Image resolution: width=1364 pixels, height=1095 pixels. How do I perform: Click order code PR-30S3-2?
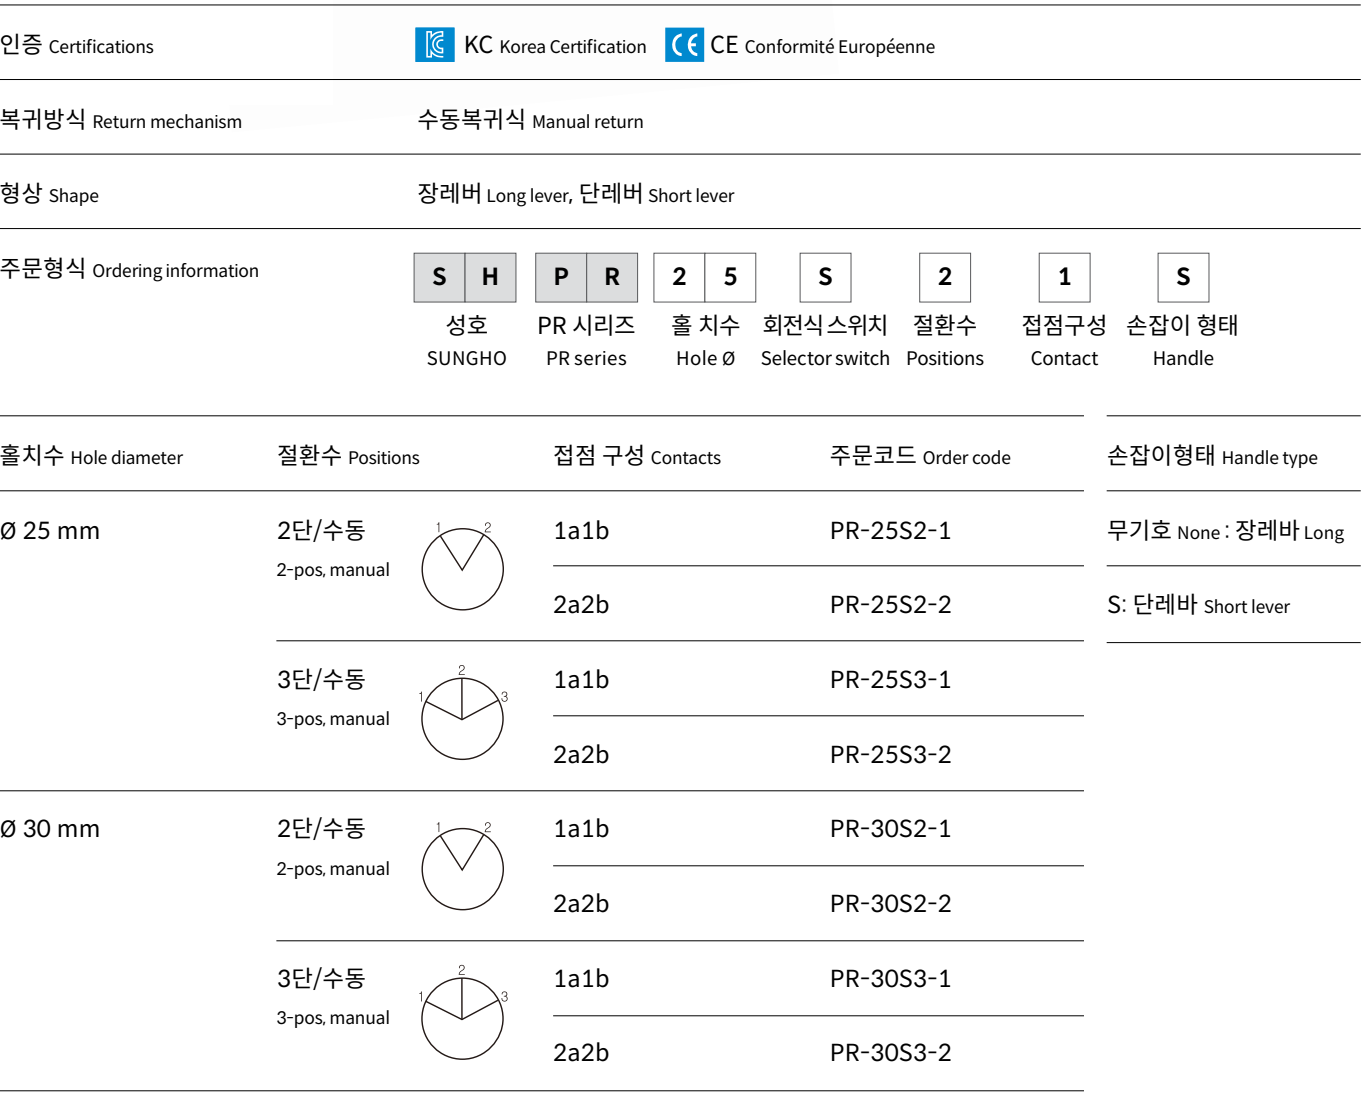(x=890, y=1052)
